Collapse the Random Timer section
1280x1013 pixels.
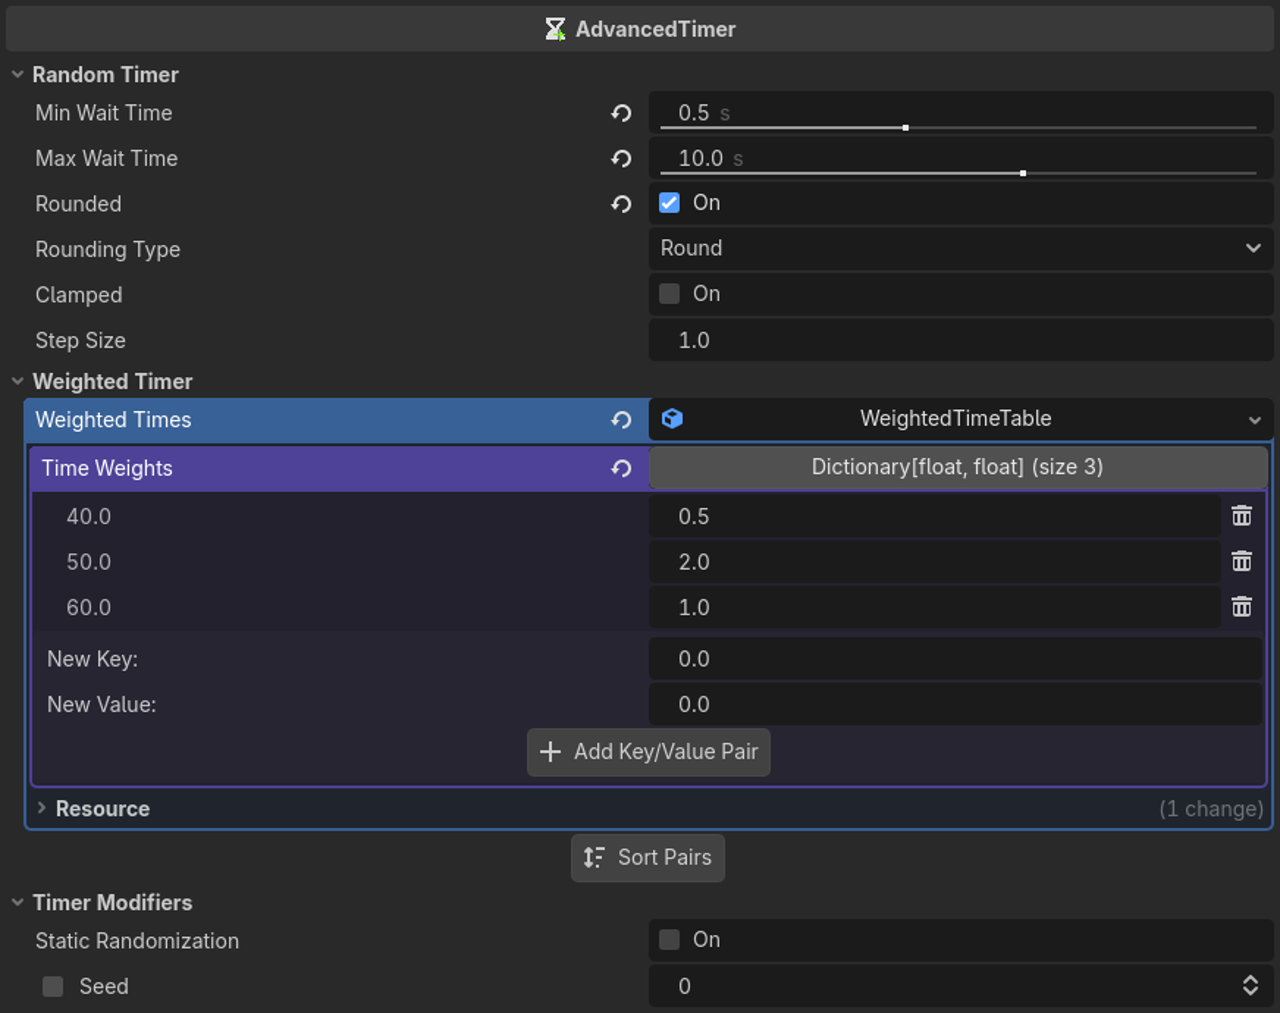click(x=17, y=75)
